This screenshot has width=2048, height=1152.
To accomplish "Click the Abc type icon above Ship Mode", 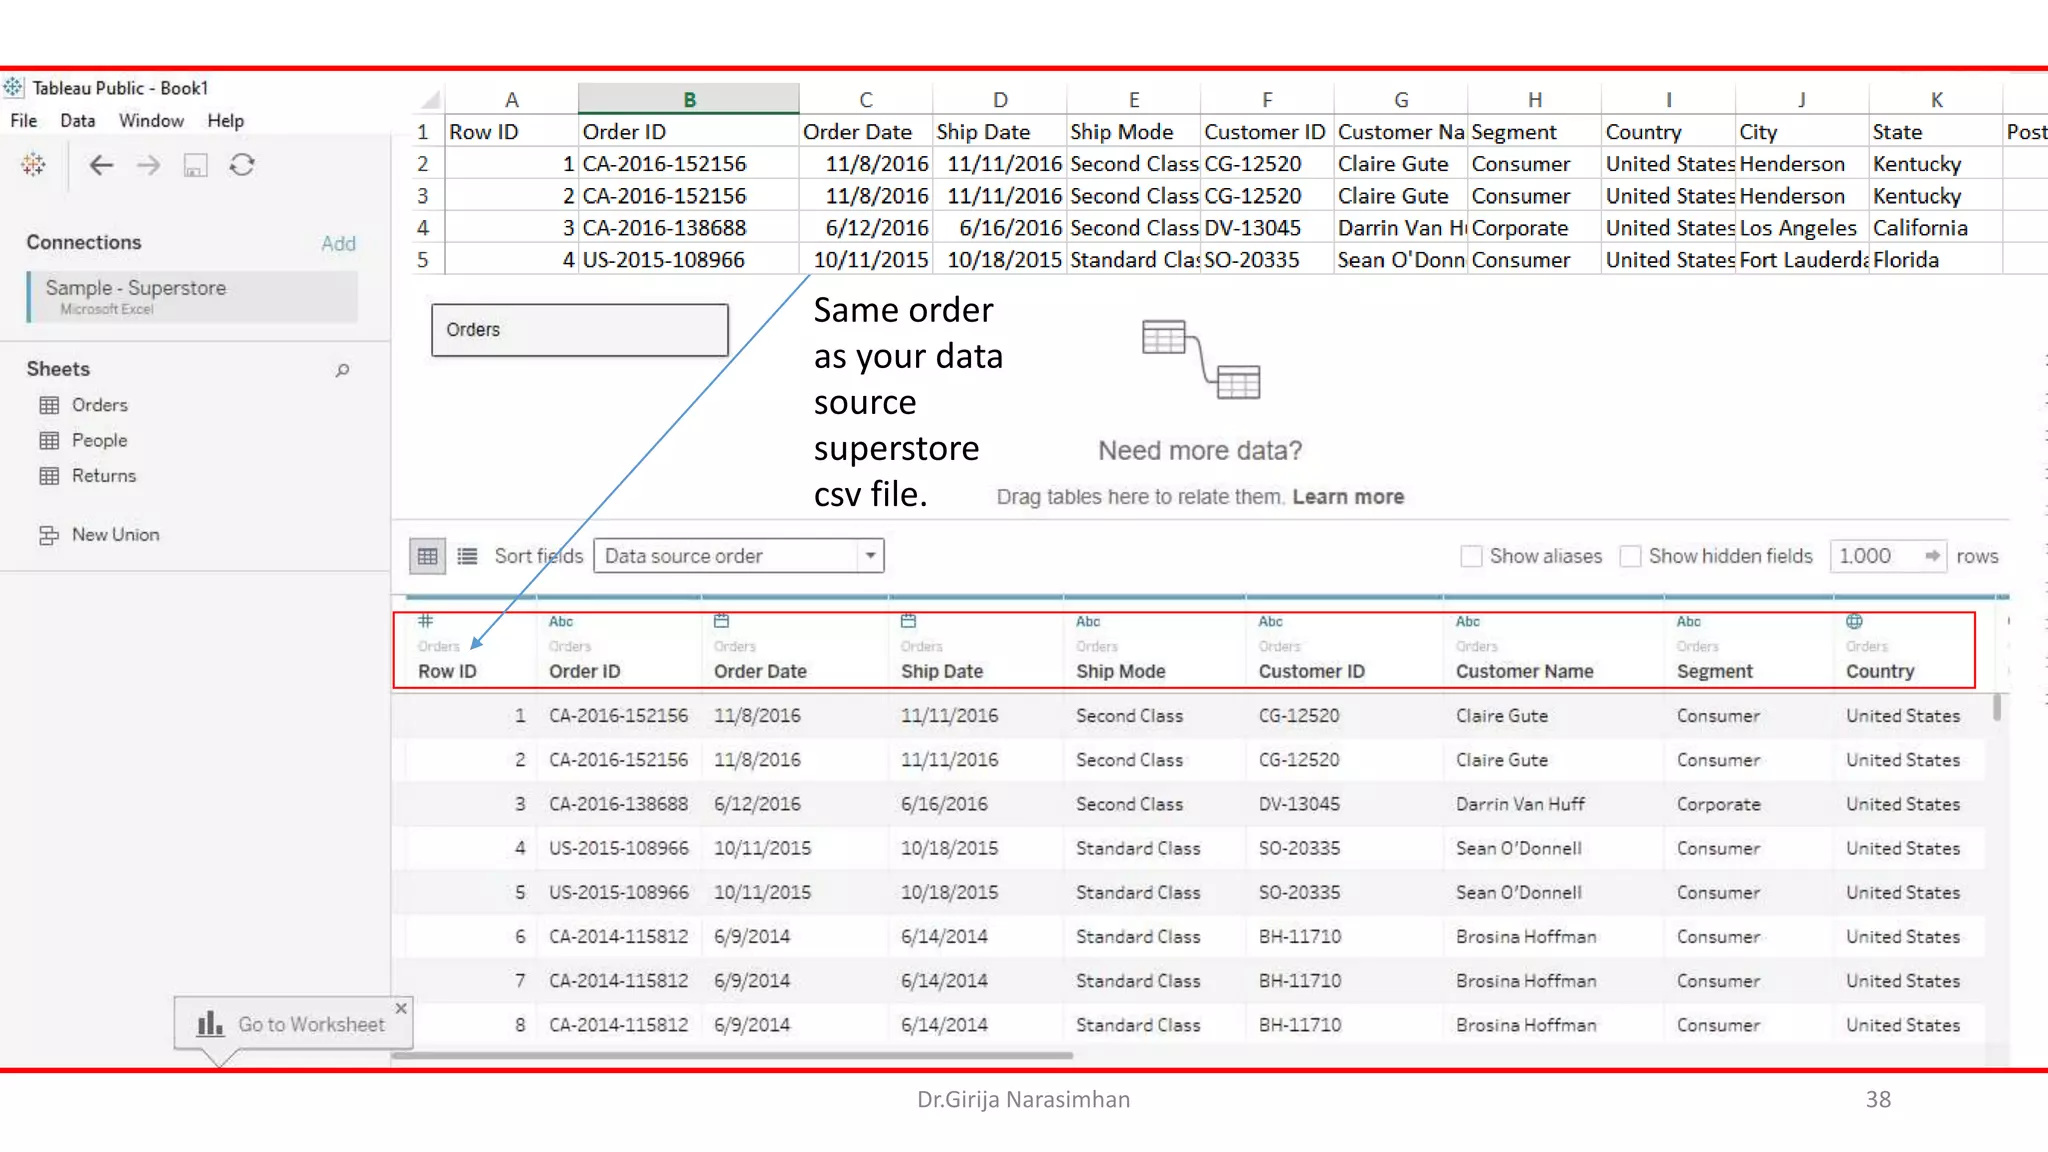I will click(1088, 621).
